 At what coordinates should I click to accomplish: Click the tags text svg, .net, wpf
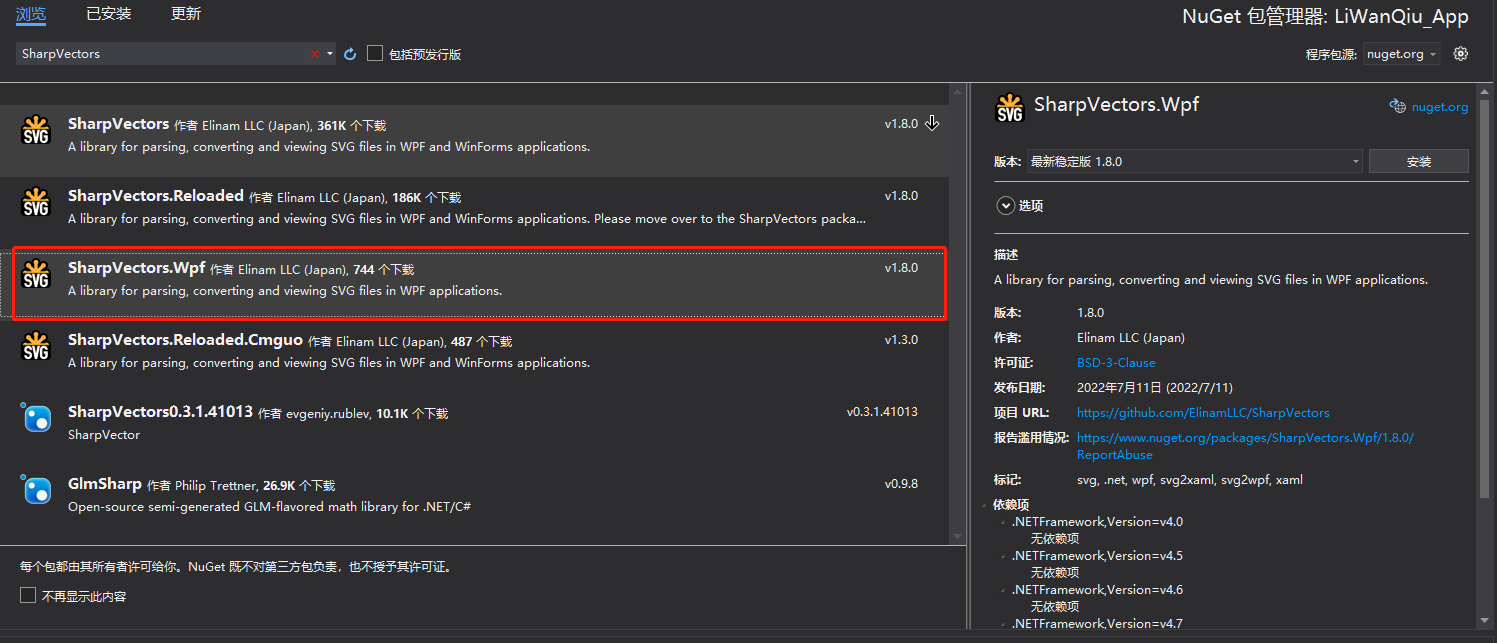pyautogui.click(x=1190, y=480)
